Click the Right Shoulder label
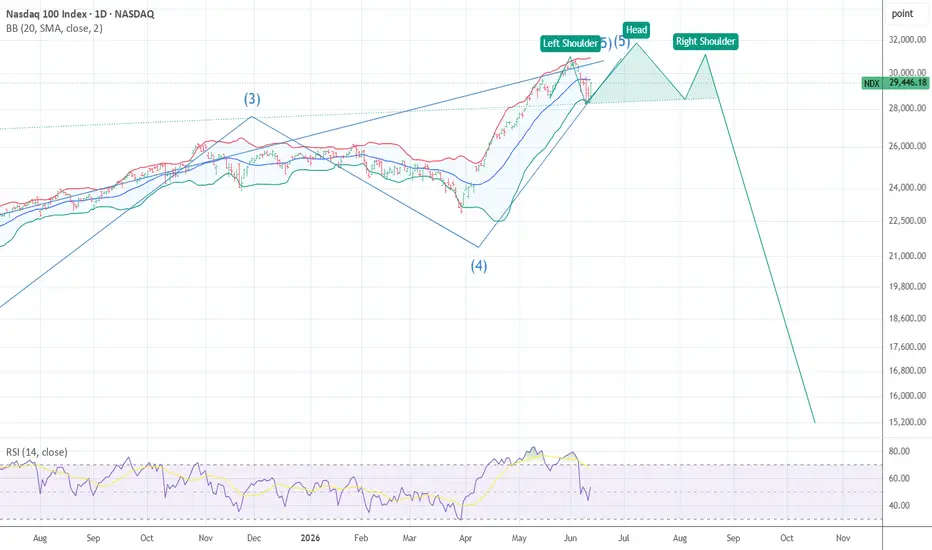Screen dimensions: 932x550 click(x=706, y=42)
